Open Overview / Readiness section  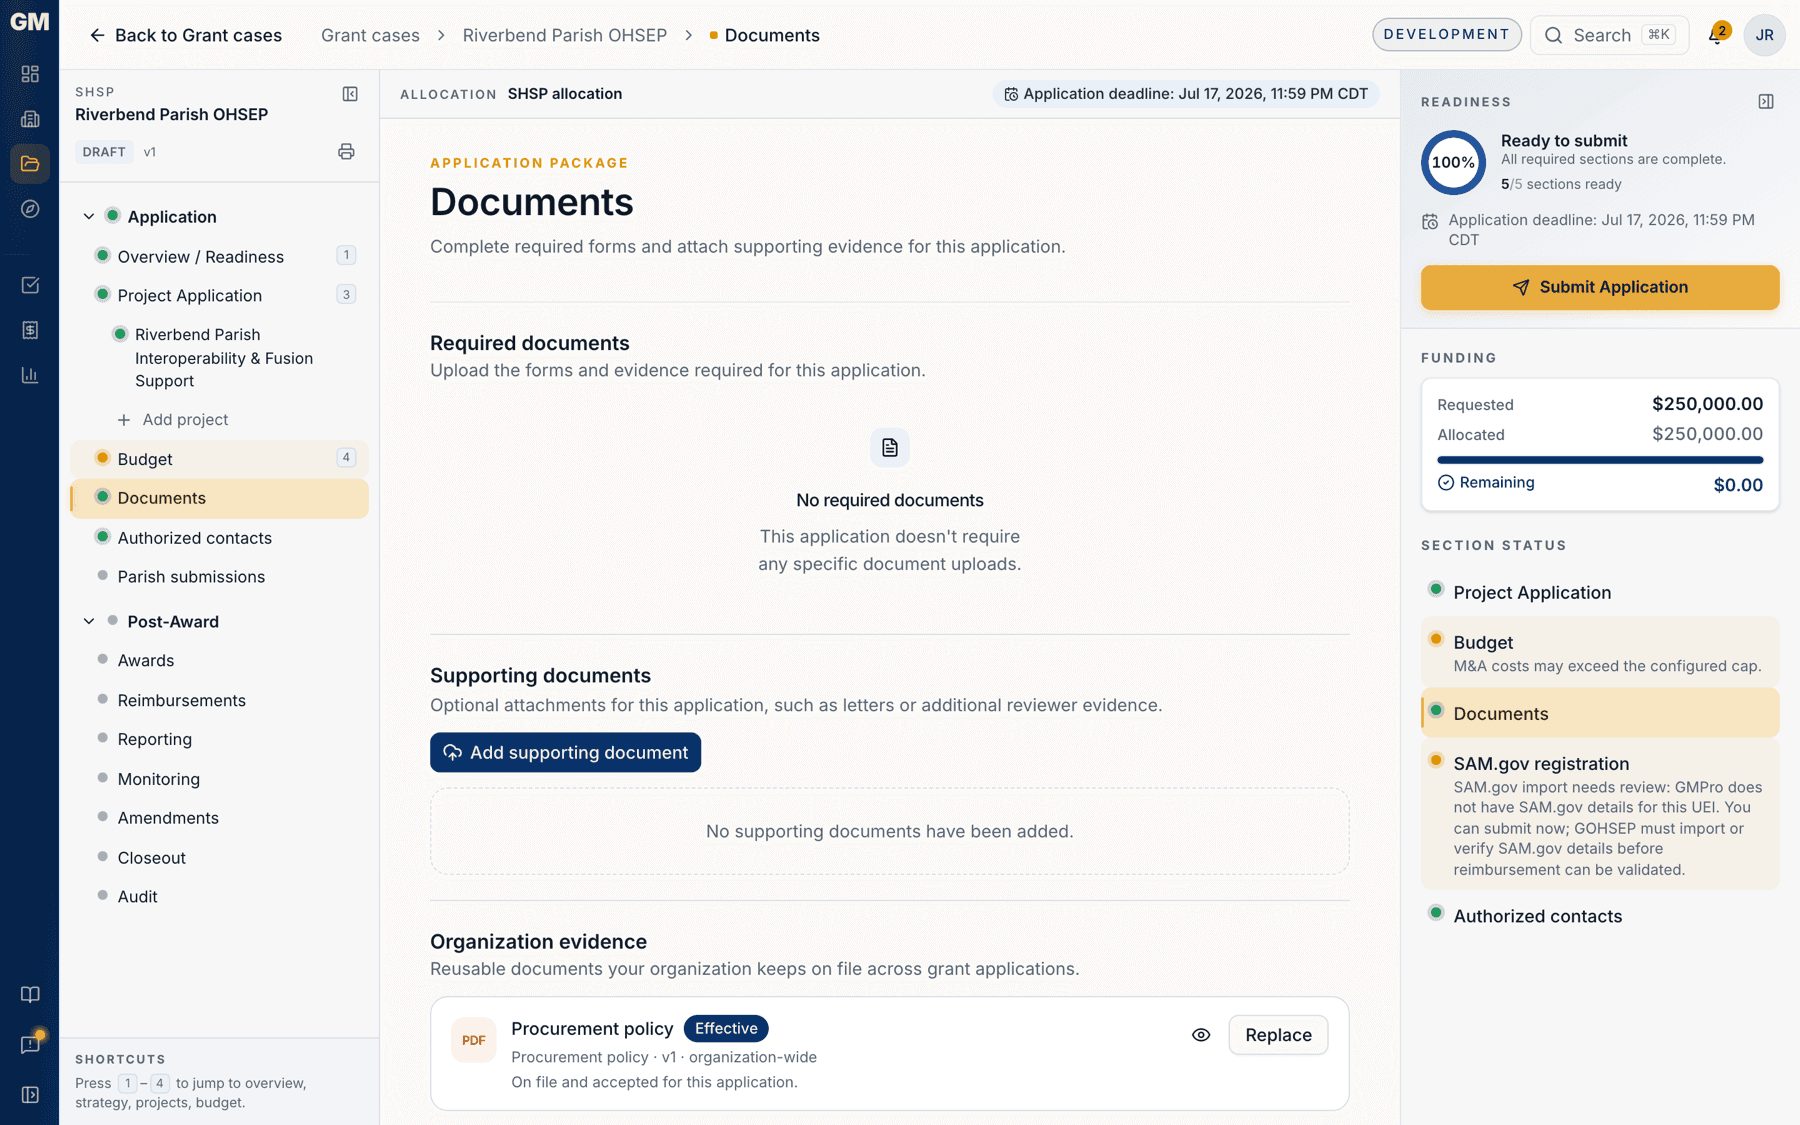(x=220, y=256)
